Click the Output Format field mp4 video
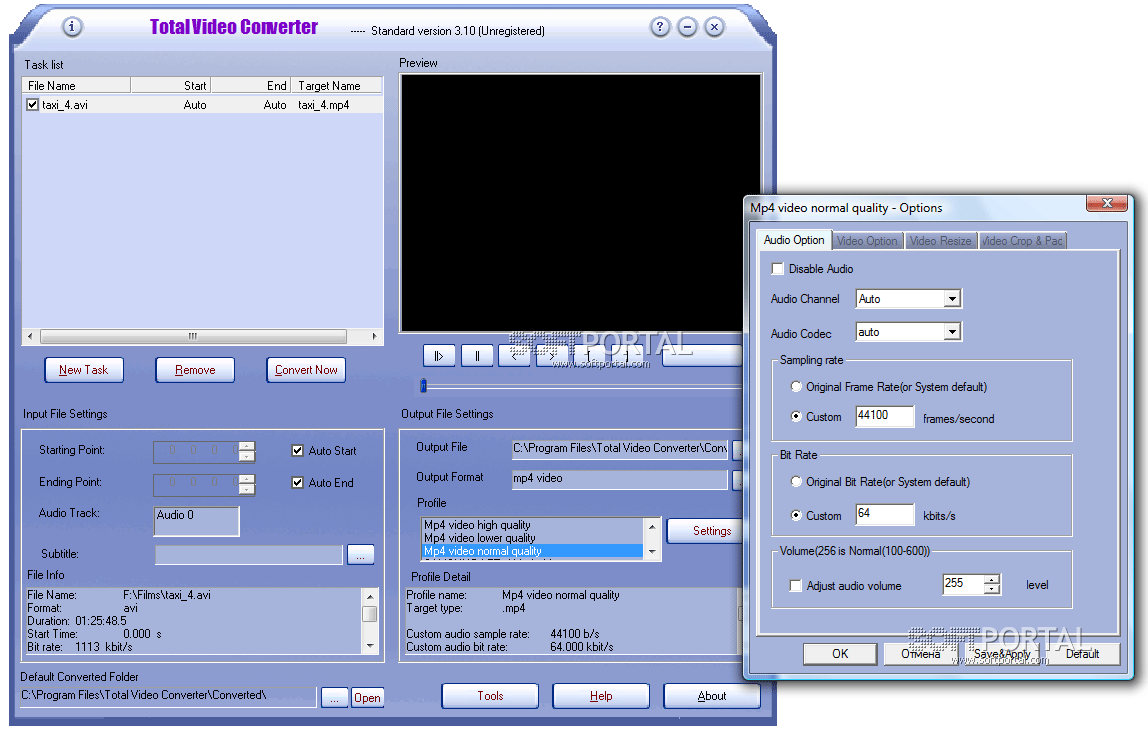1148x735 pixels. point(619,479)
